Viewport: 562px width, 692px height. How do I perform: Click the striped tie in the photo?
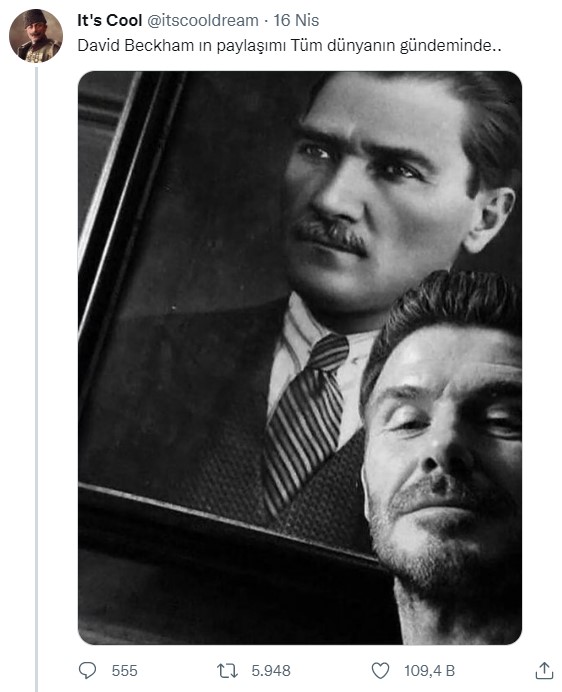[x=306, y=421]
